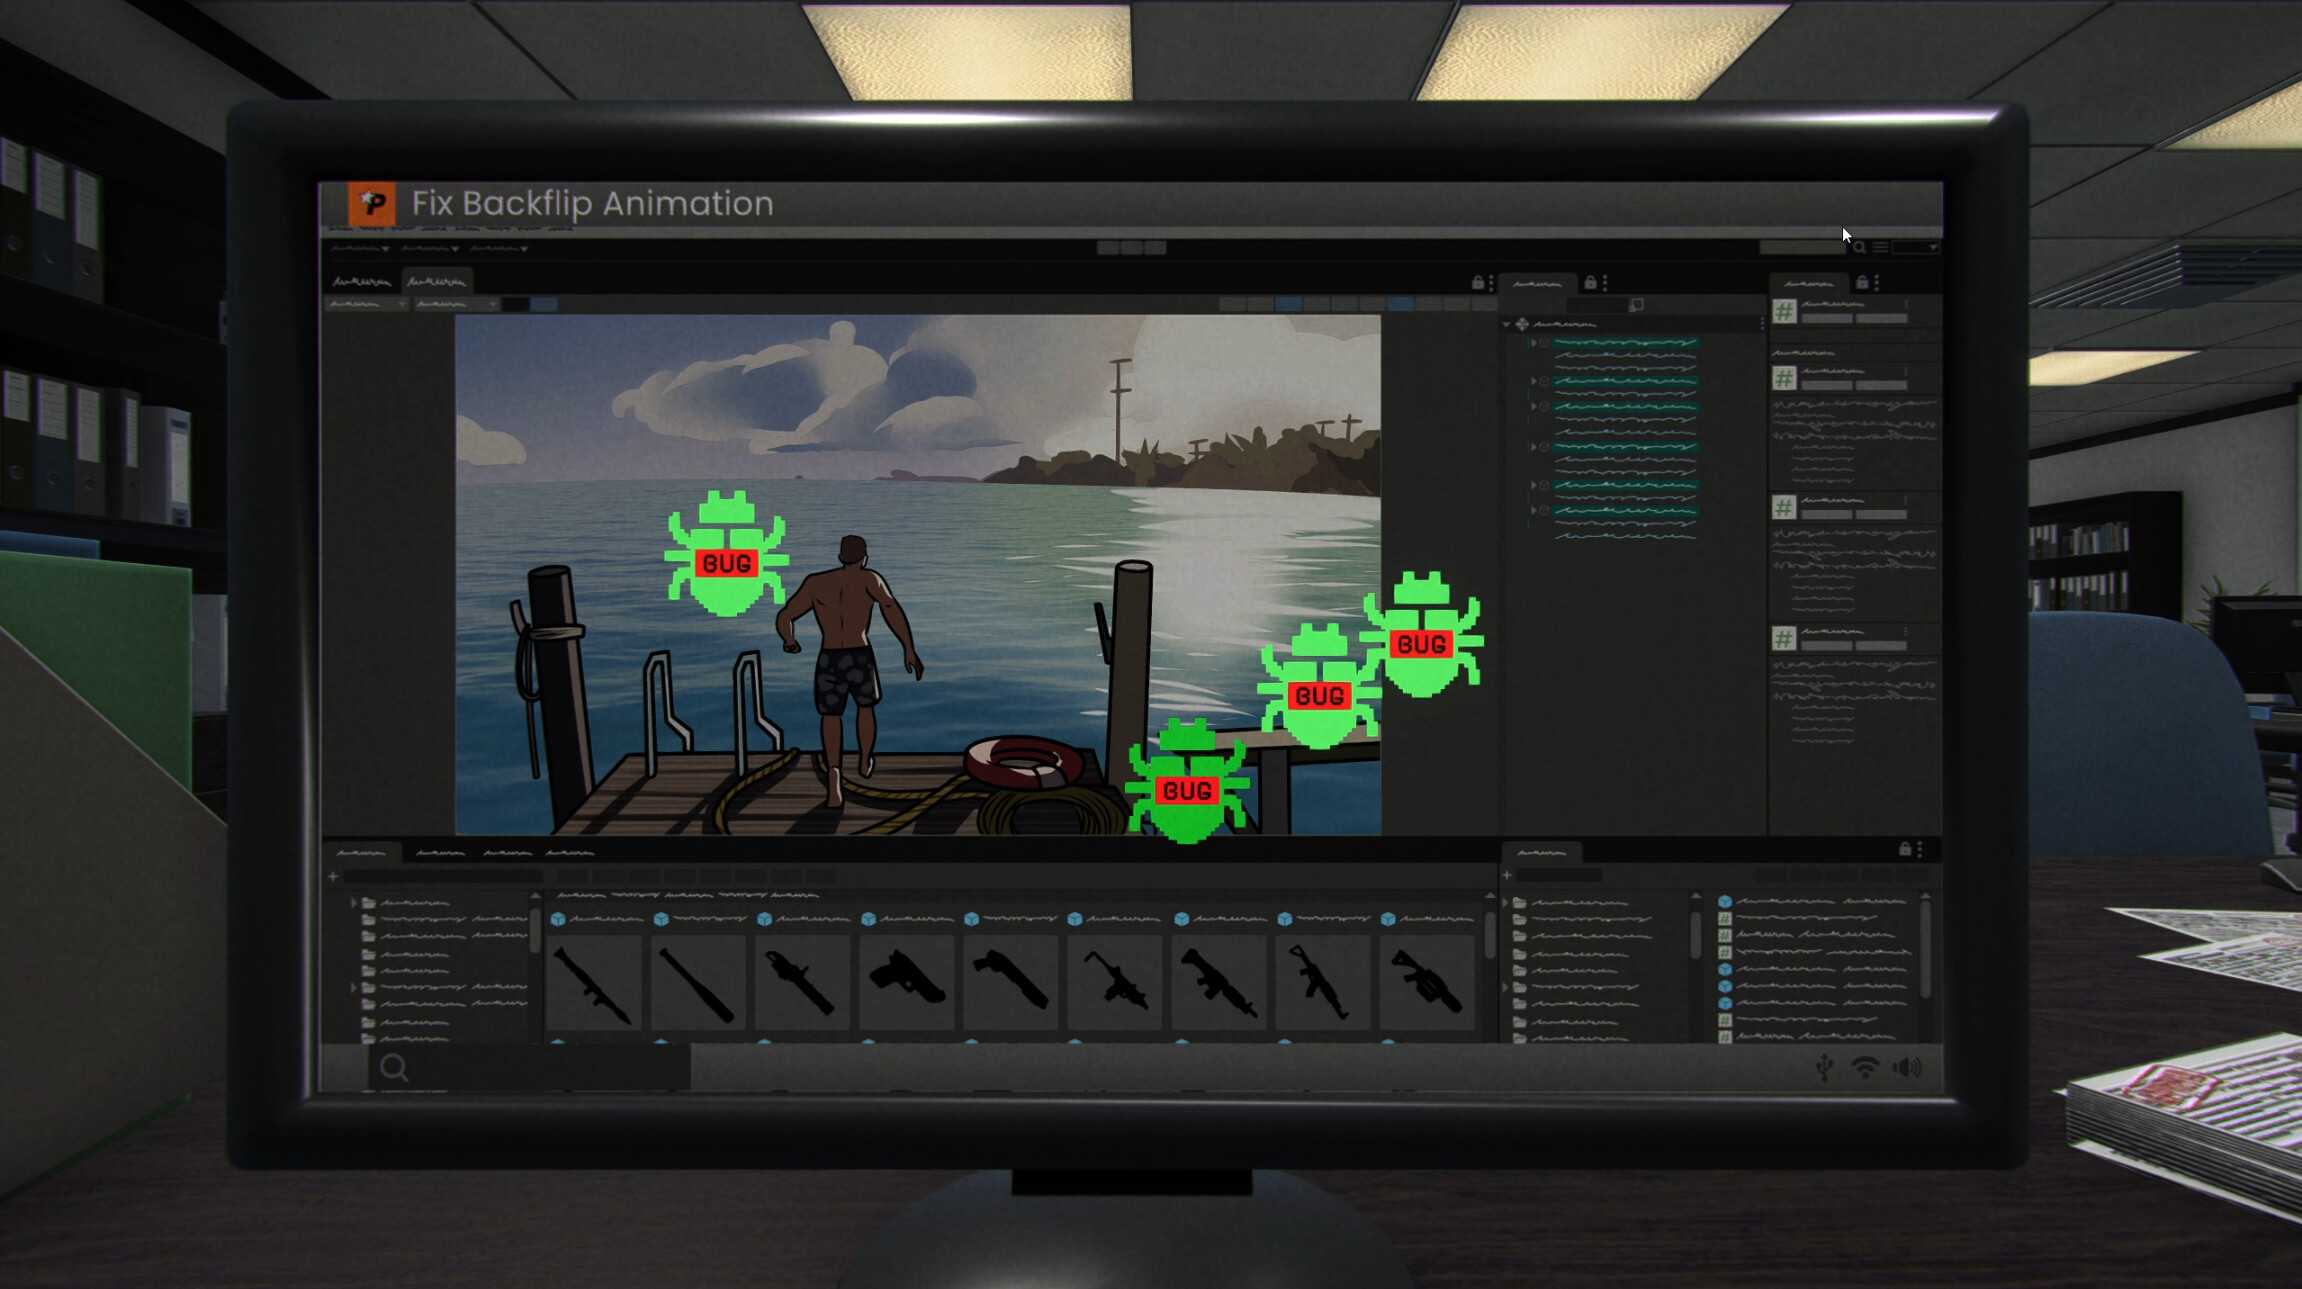Squash the bug sitting on the pier railing
This screenshot has height=1289, width=2302.
[1319, 686]
